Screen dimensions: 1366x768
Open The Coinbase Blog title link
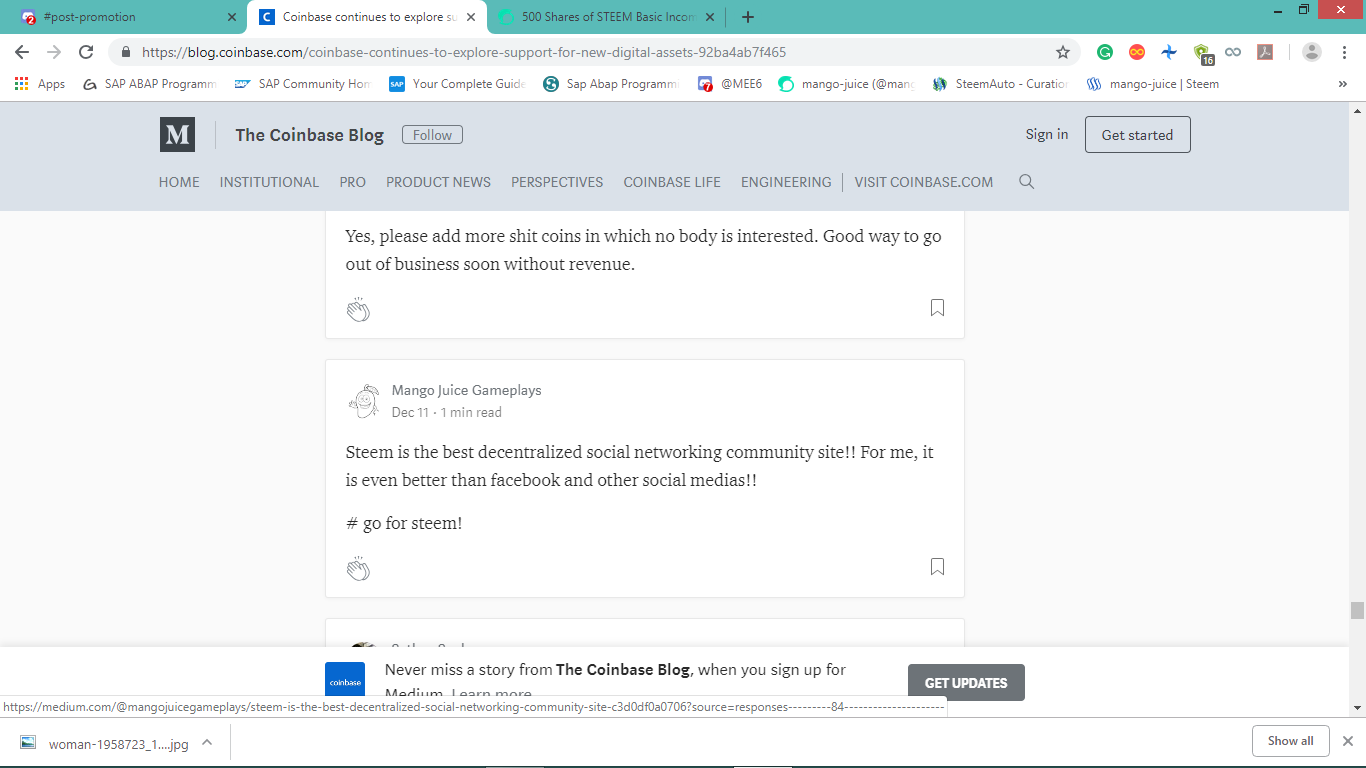tap(309, 135)
